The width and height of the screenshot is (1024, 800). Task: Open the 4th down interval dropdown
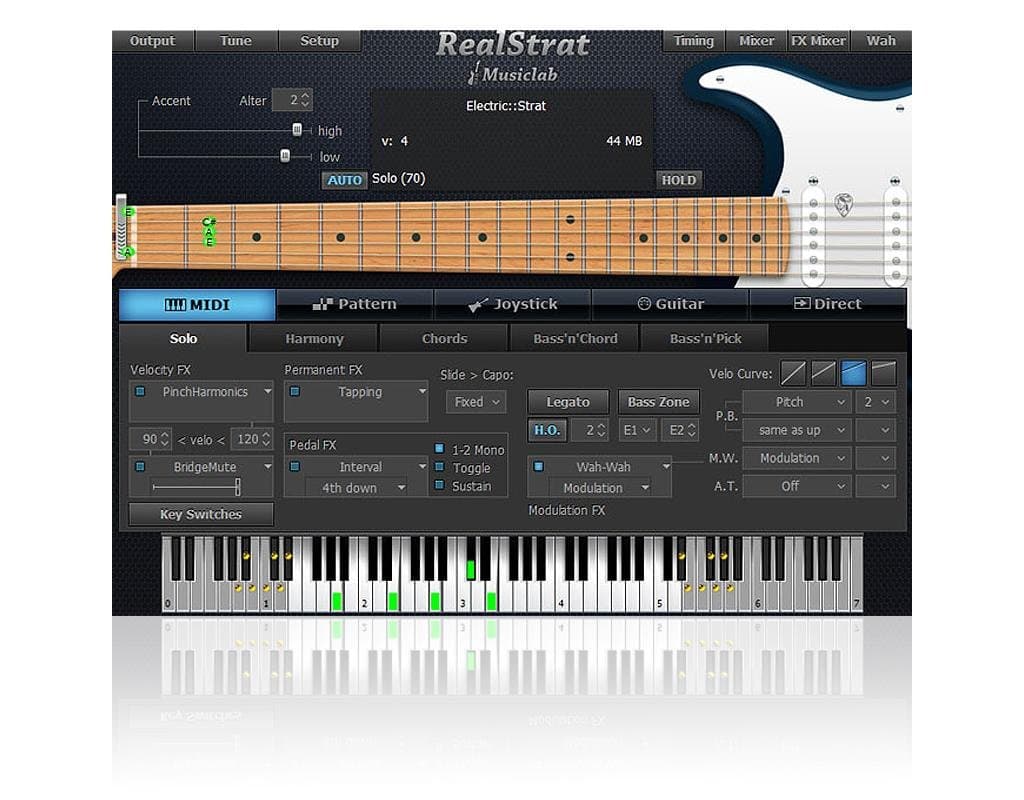tap(355, 488)
